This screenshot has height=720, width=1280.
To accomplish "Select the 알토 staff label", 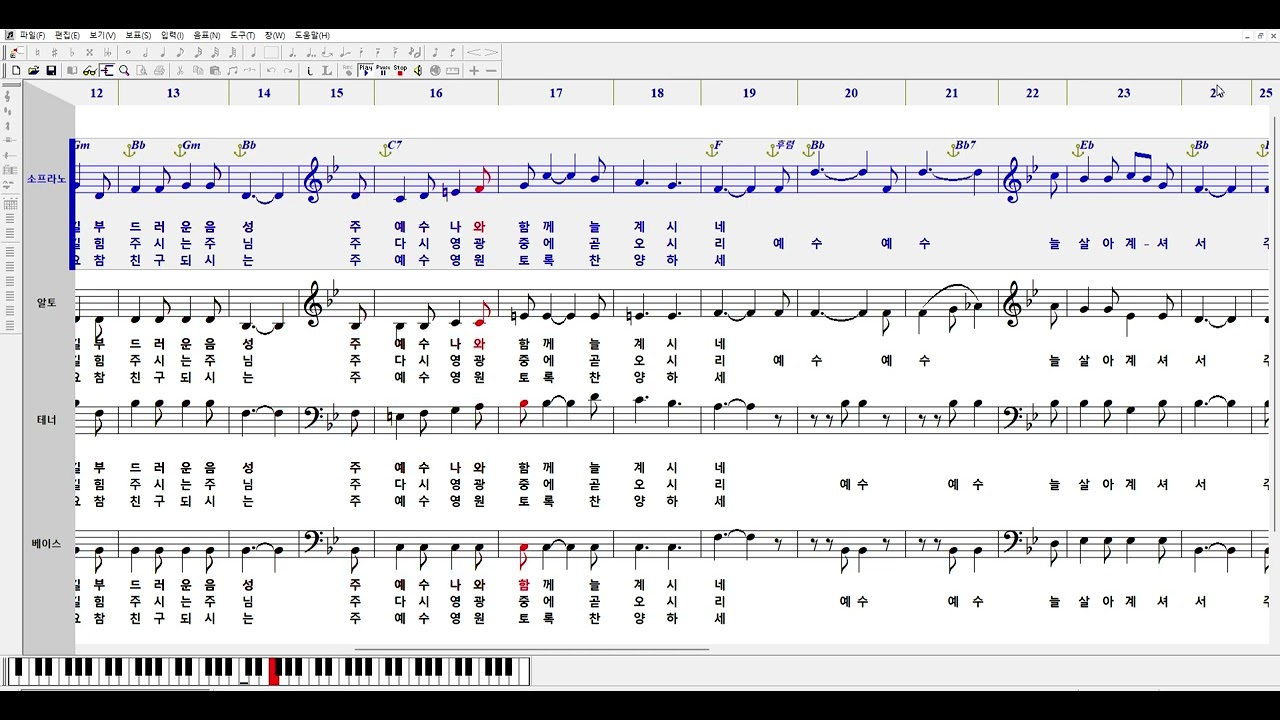I will (47, 302).
